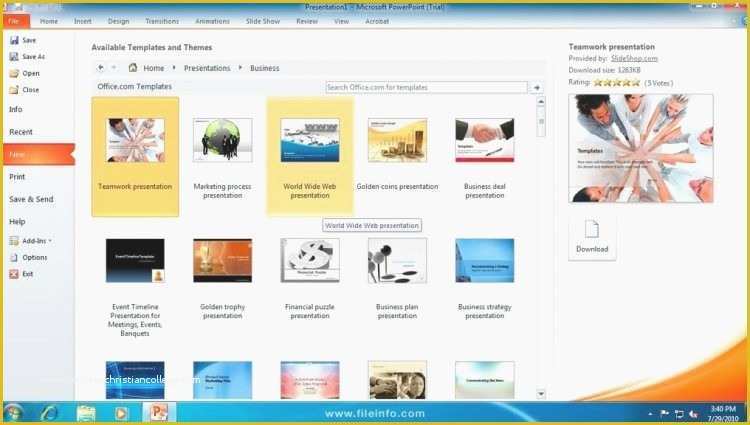This screenshot has width=750, height=425.
Task: Select the World Wide Web presentation template
Action: [310, 157]
